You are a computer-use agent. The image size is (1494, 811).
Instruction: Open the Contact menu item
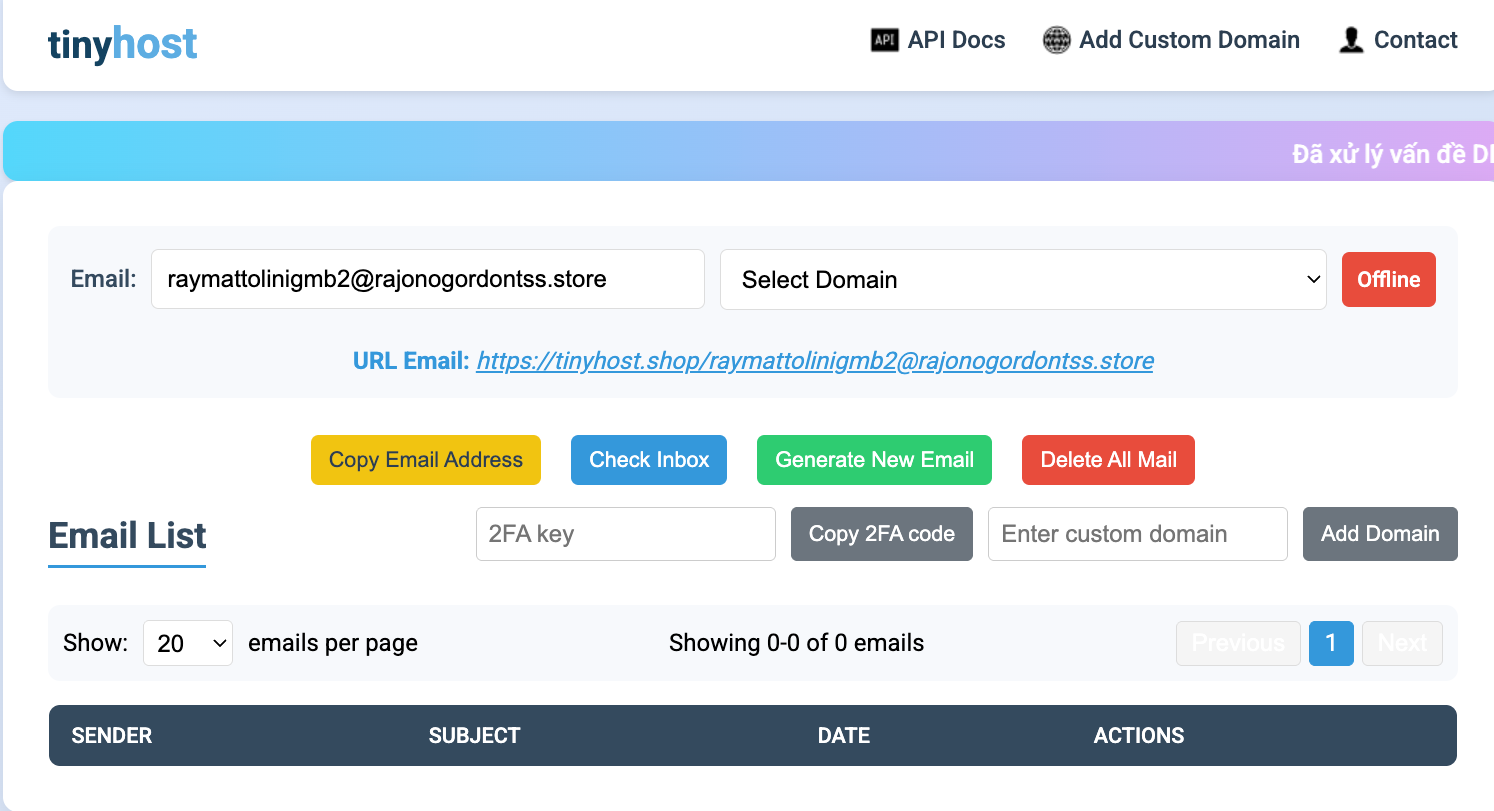point(1416,40)
